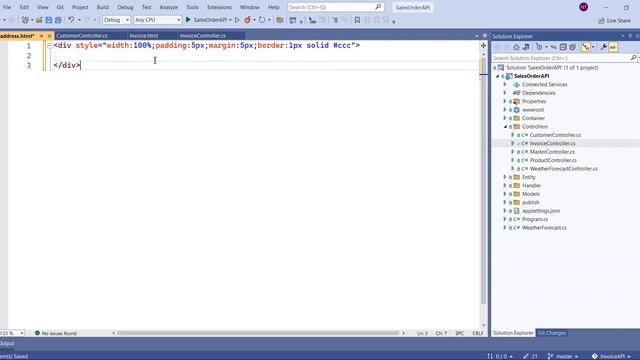
Task: Click the split editor plus icon
Action: tap(483, 46)
